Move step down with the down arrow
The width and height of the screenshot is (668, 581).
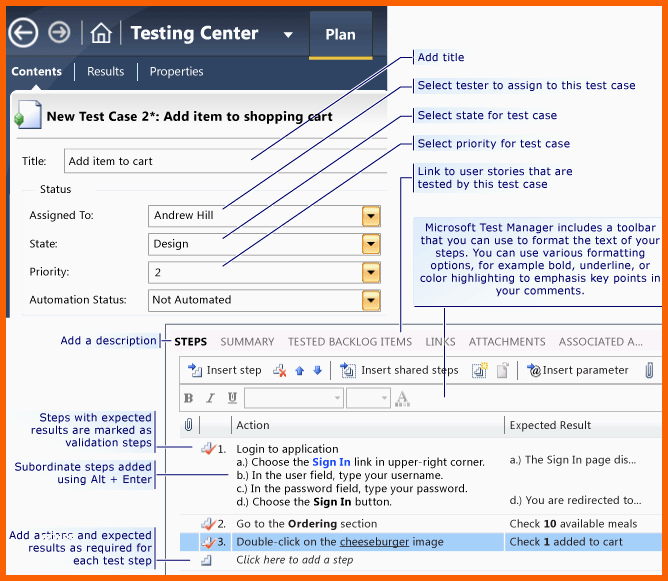click(x=317, y=370)
